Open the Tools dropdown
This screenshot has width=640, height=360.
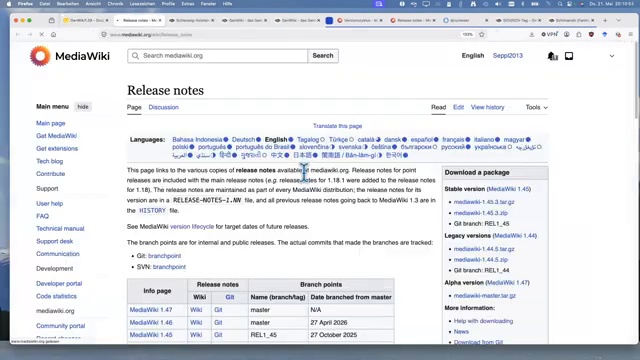(x=536, y=107)
